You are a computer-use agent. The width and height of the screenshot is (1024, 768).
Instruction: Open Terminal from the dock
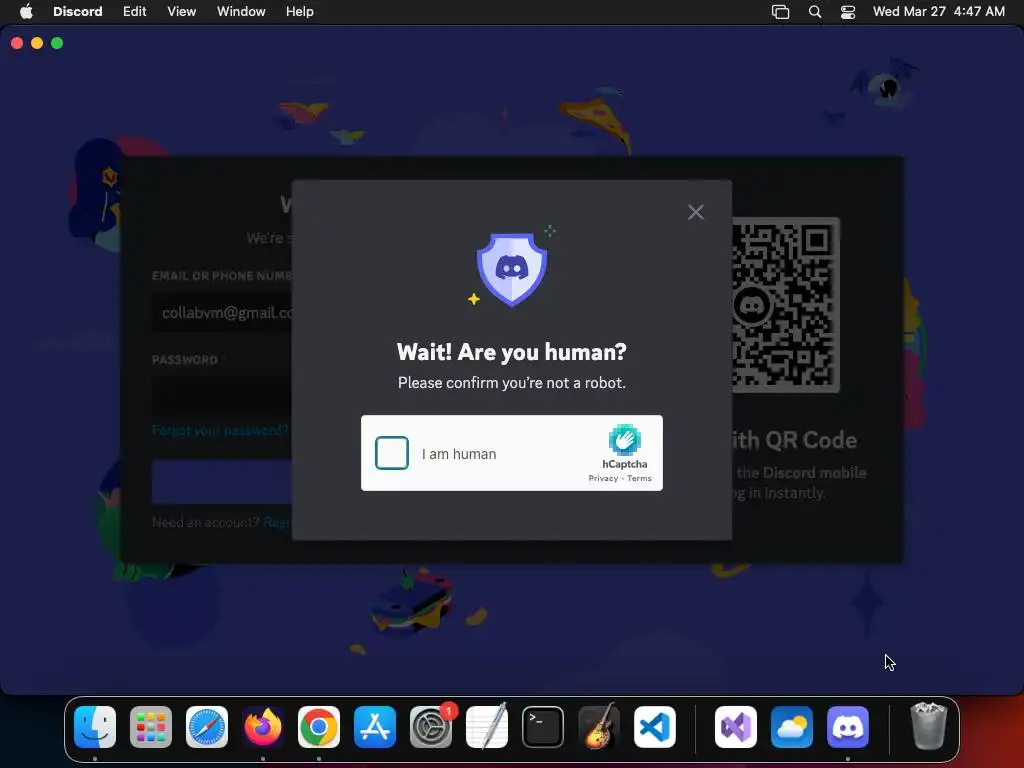(543, 727)
